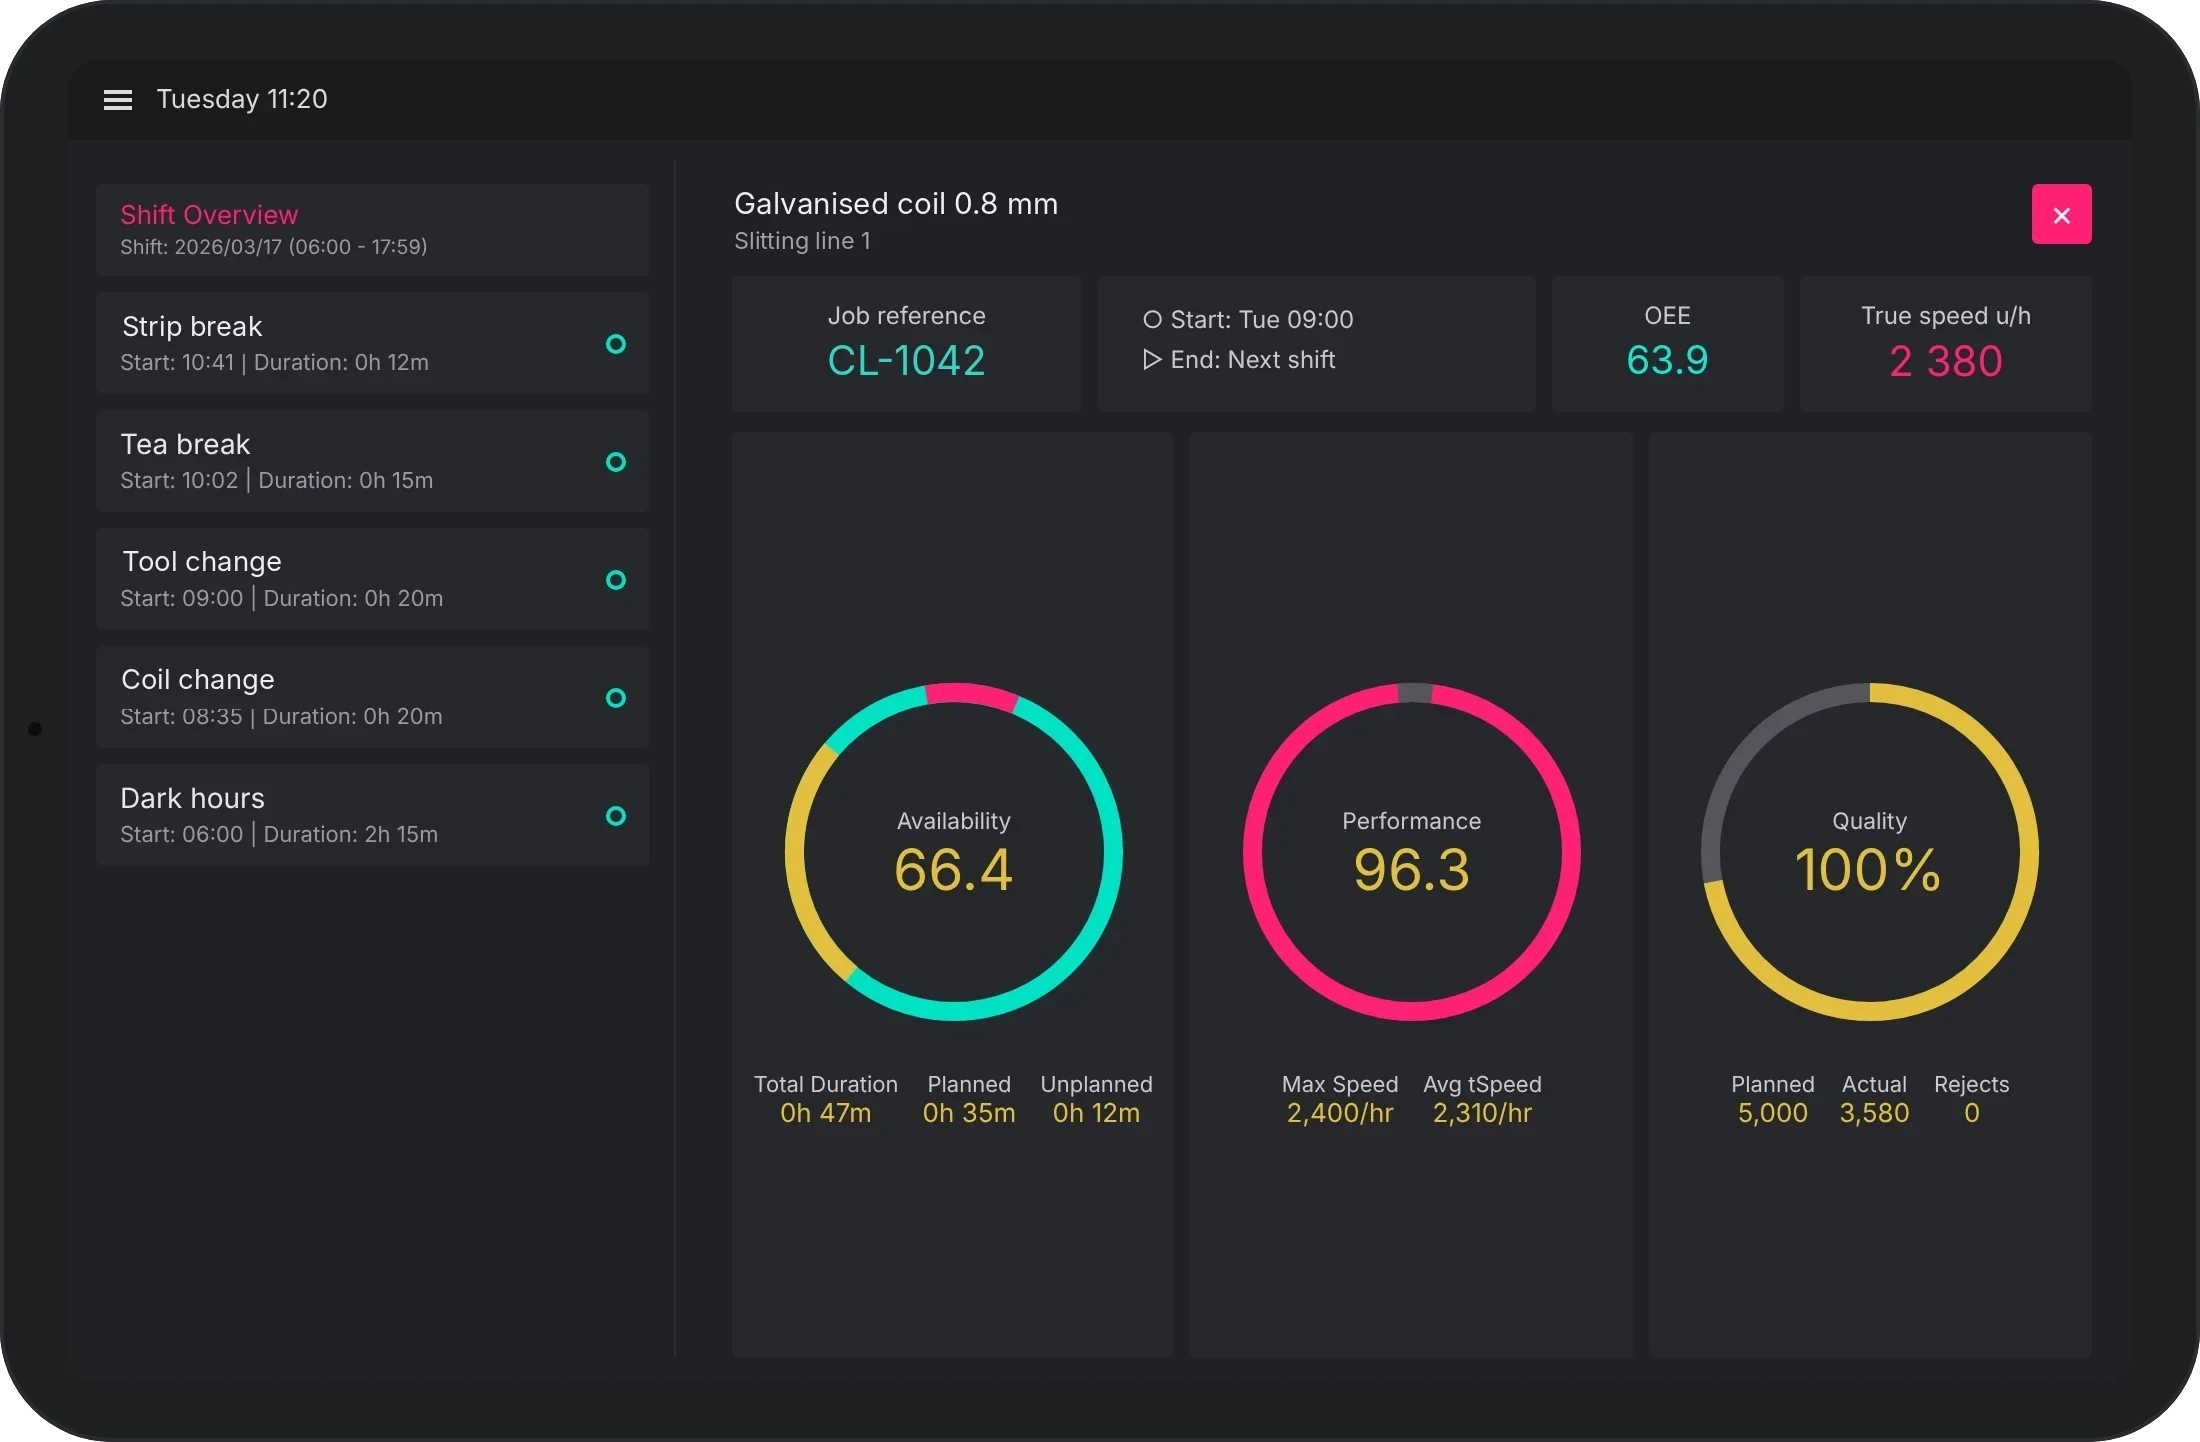Click the Job reference CL-1042 value
This screenshot has width=2200, height=1442.
(906, 361)
